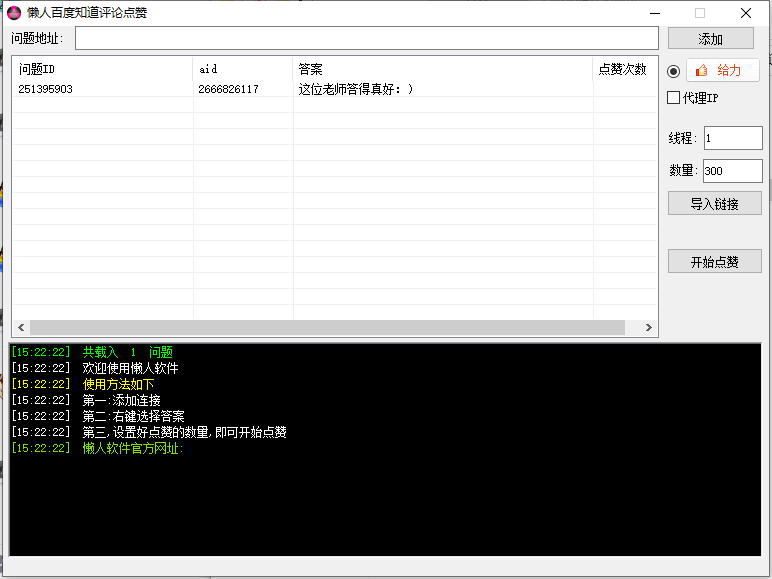Click the log line 第一:添加连接
This screenshot has height=579, width=772.
point(86,400)
